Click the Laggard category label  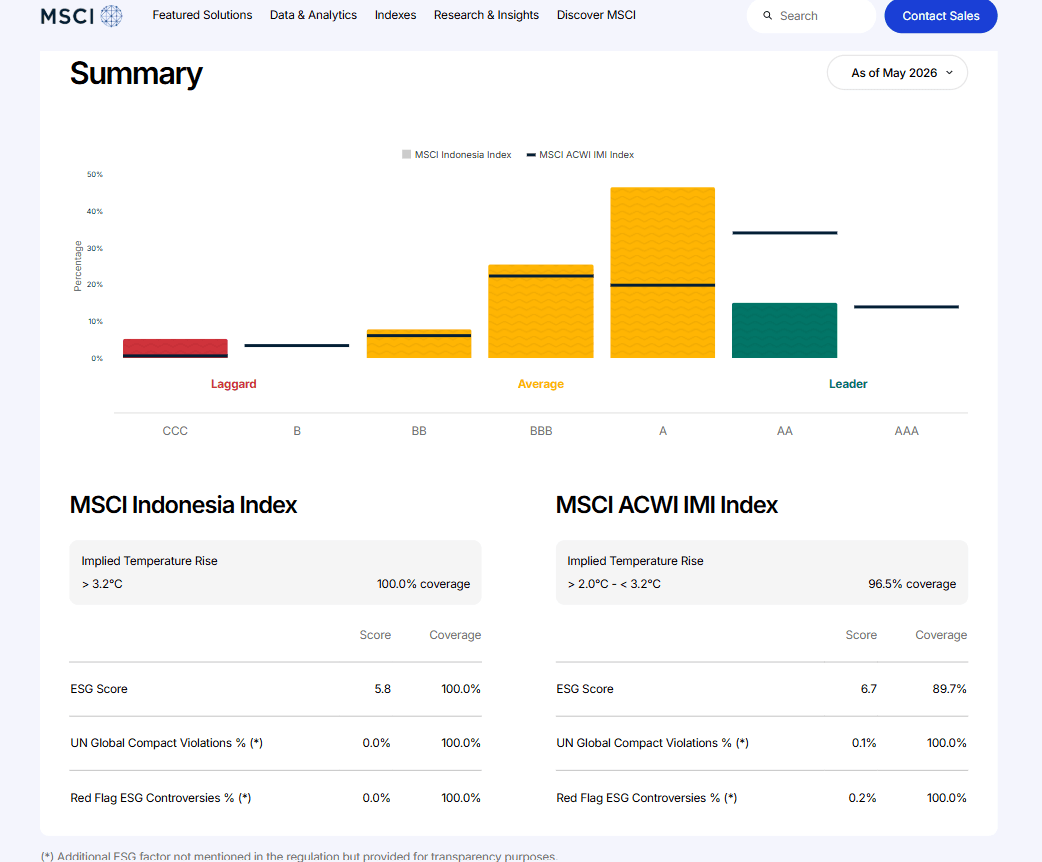click(233, 383)
